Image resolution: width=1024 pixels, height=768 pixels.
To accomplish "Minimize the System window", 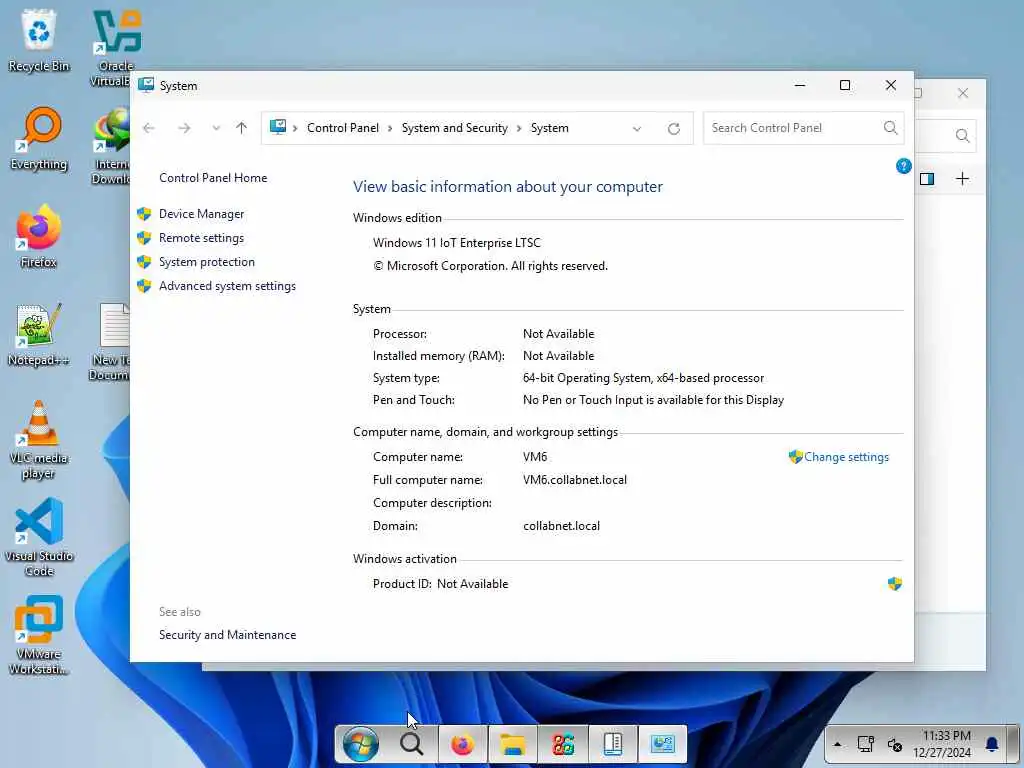I will [x=799, y=86].
